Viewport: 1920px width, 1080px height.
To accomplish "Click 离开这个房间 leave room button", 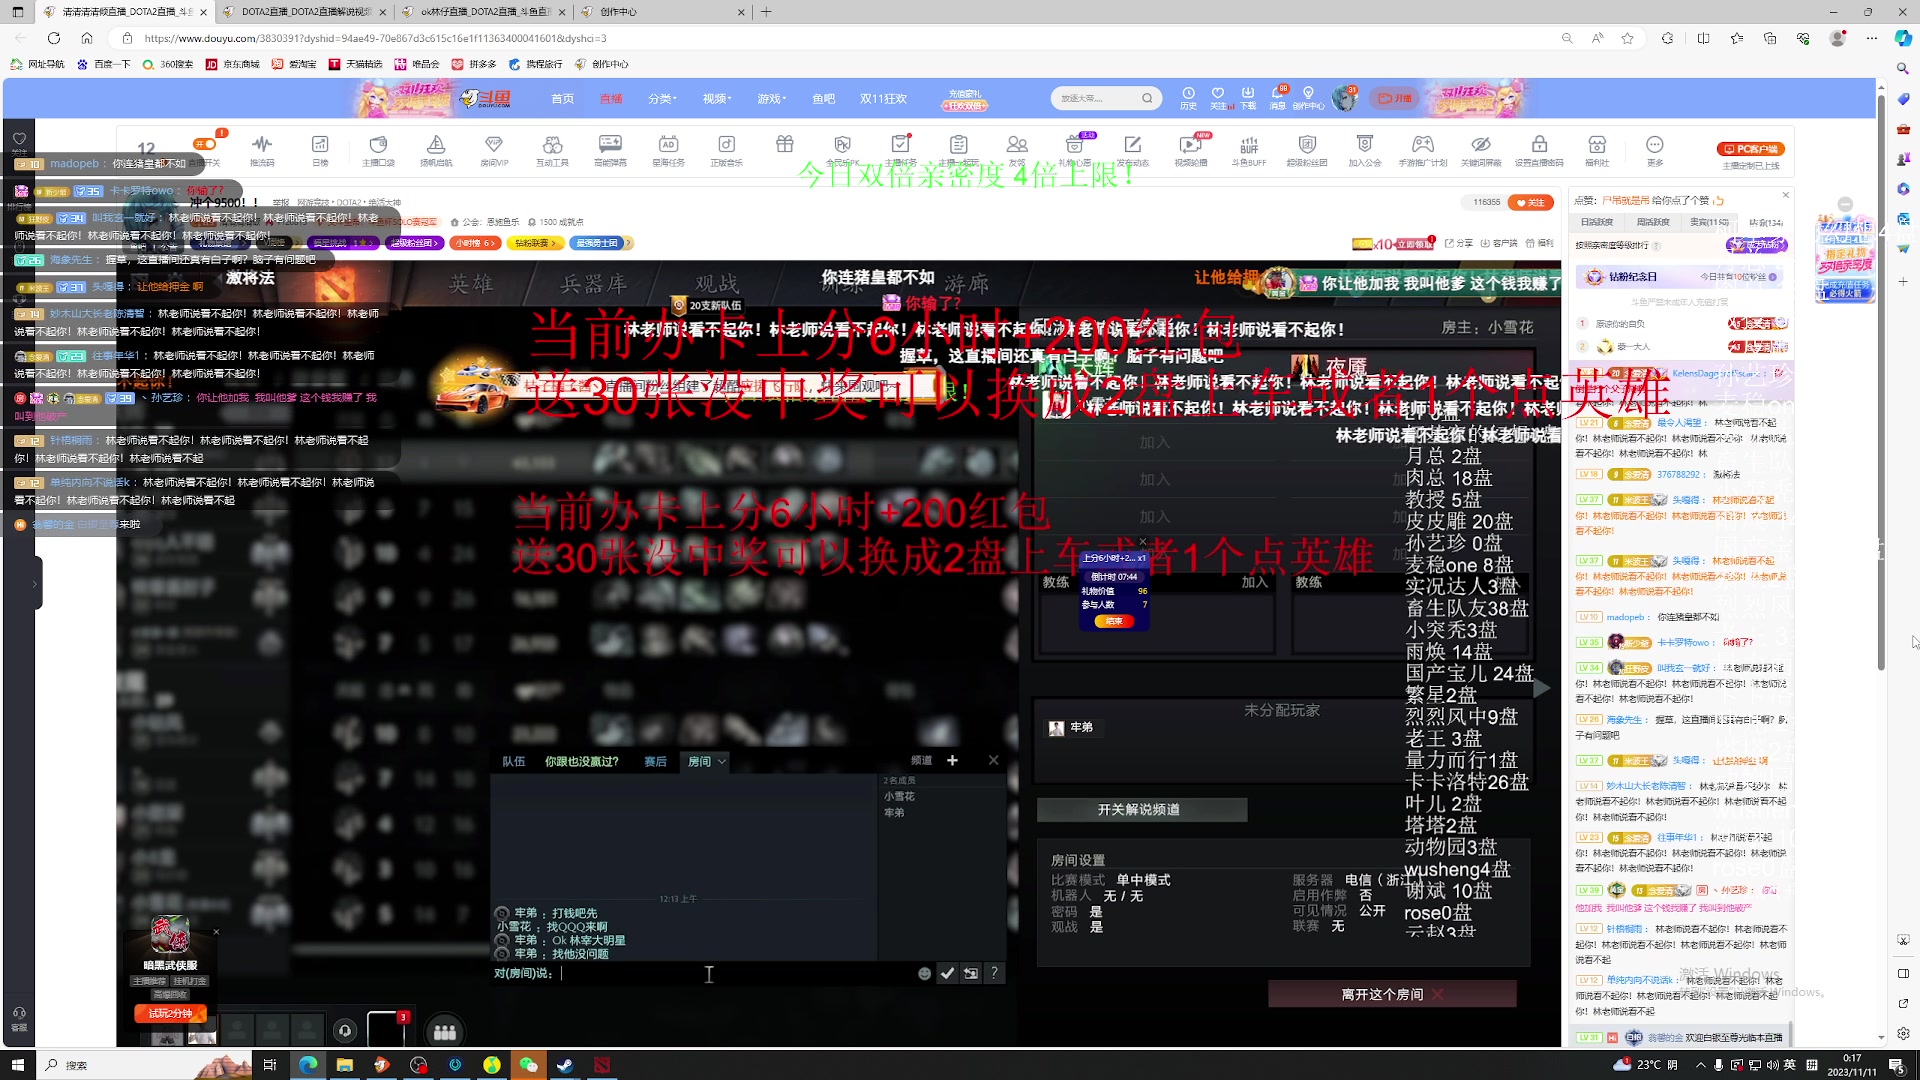I will 1392,994.
